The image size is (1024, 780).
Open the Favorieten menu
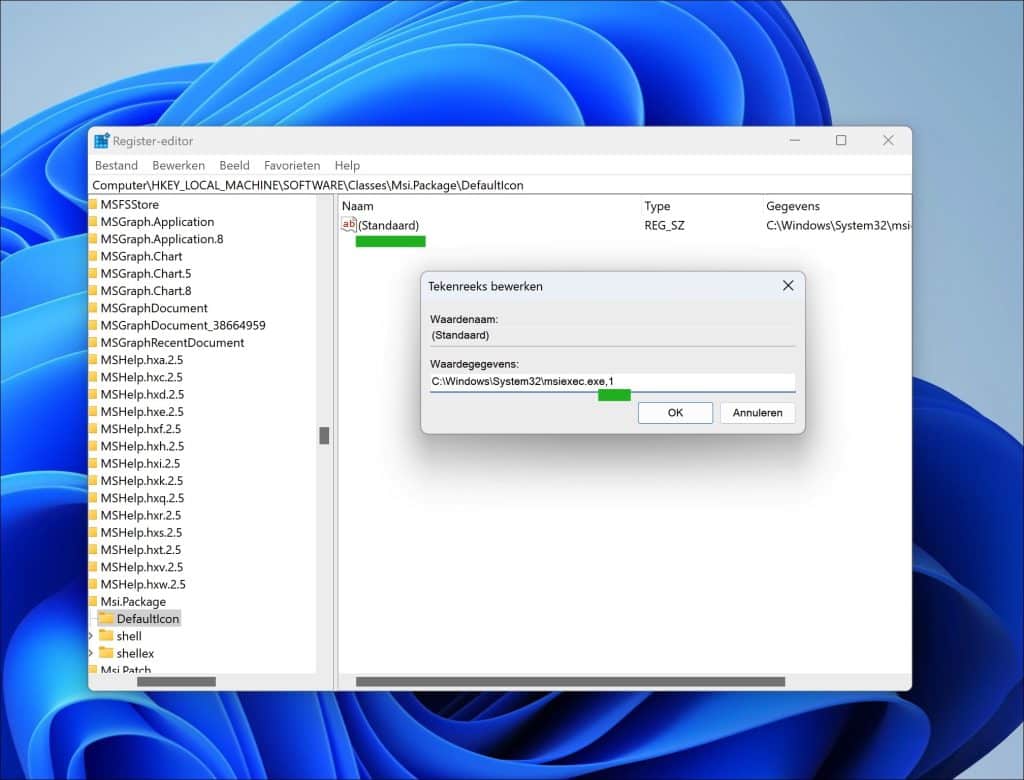tap(292, 165)
